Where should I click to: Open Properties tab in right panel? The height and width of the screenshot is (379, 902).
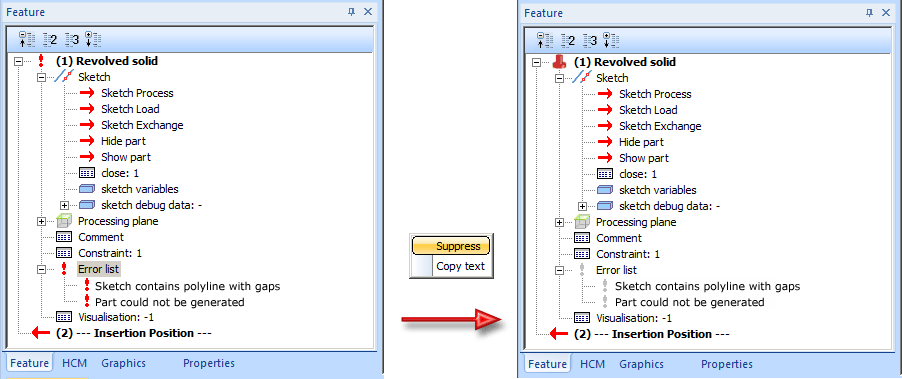click(x=727, y=364)
